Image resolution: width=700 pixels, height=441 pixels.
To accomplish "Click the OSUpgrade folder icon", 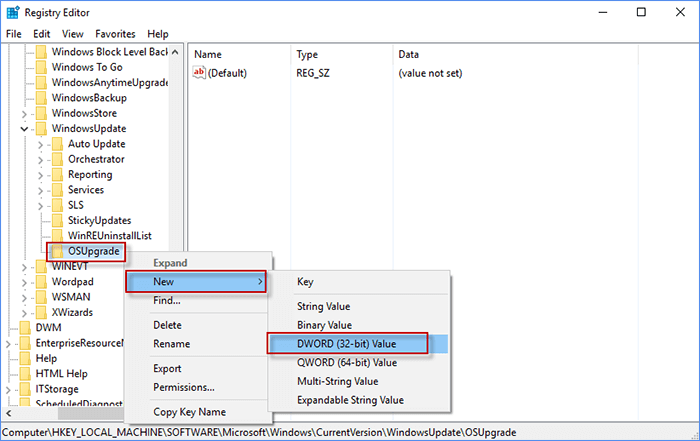I will click(57, 251).
